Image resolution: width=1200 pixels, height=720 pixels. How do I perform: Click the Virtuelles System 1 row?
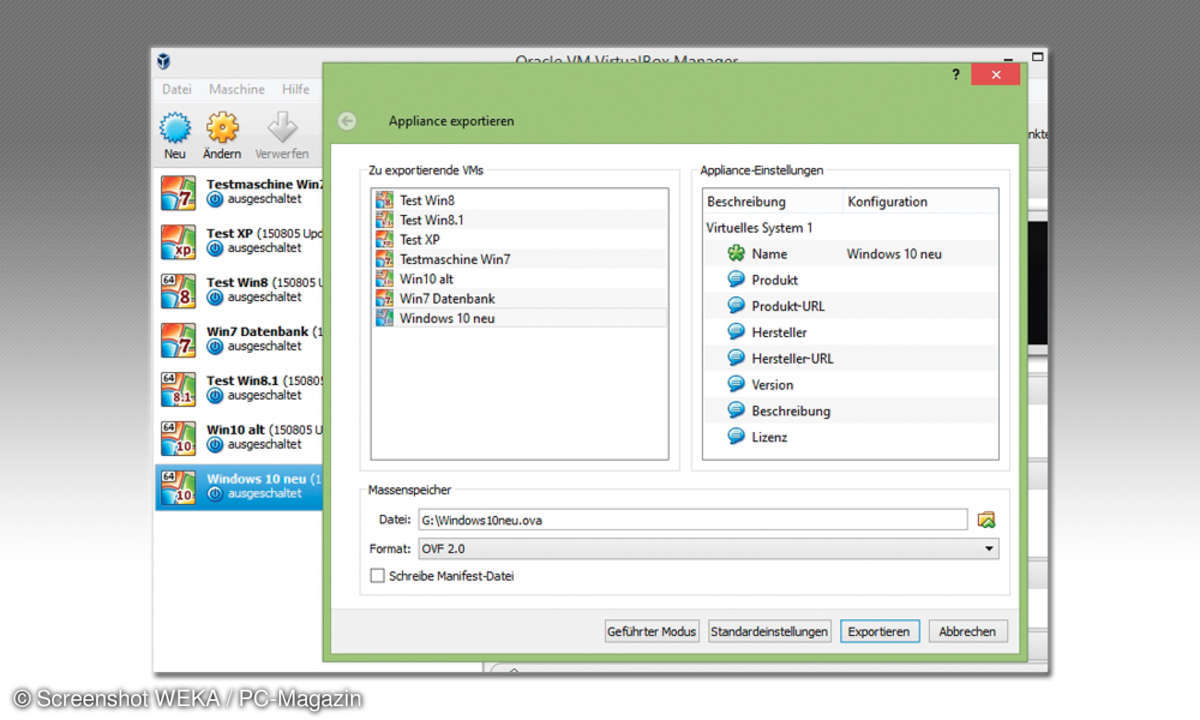[850, 227]
